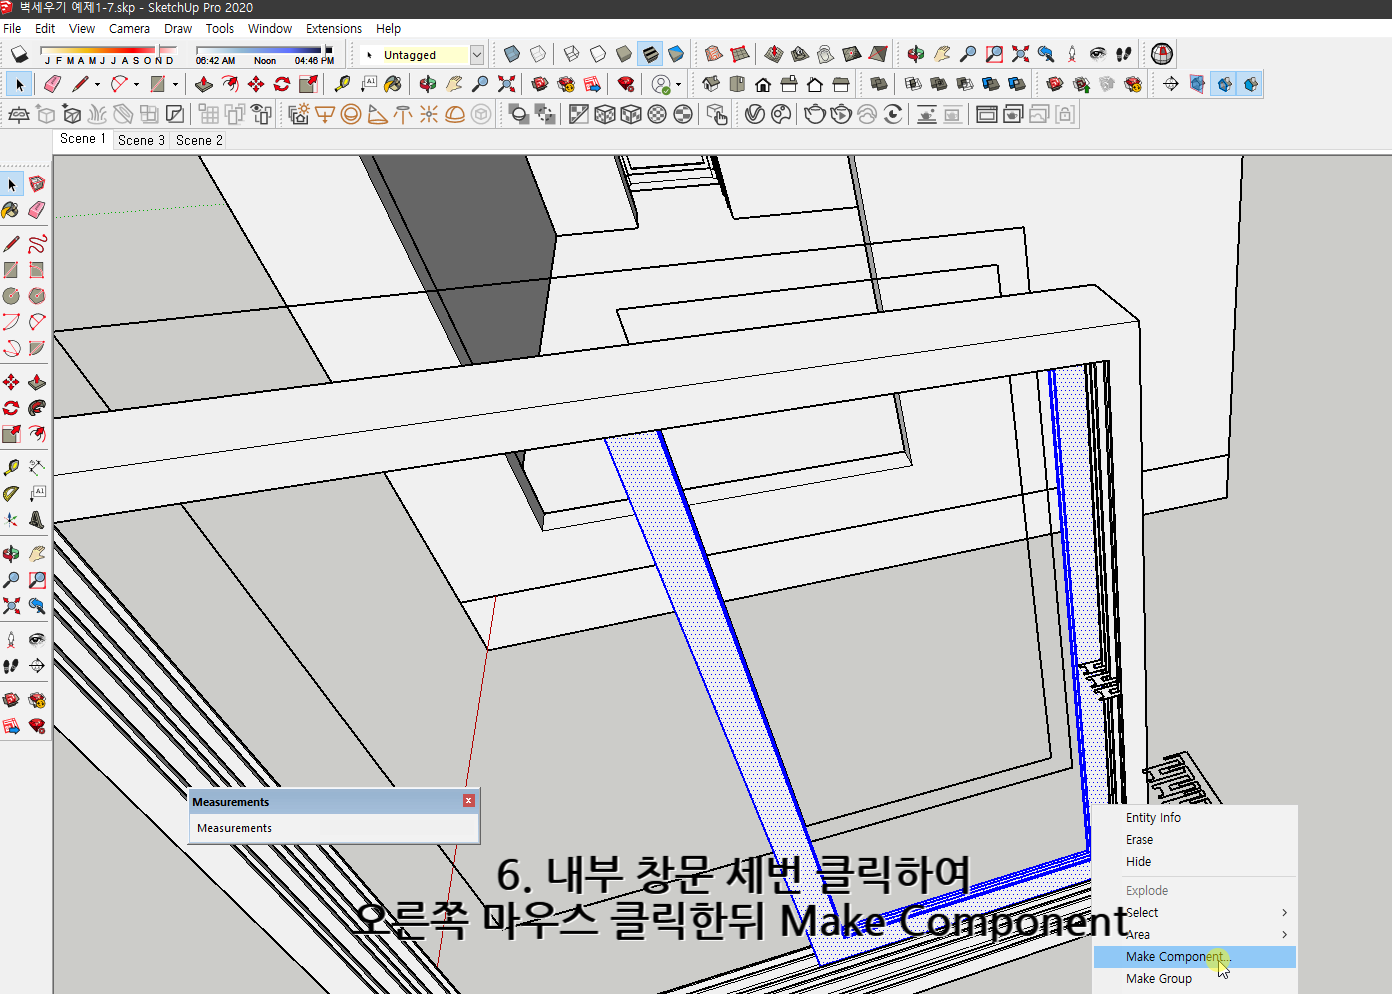Switch to the Scene 2 tab
The height and width of the screenshot is (994, 1392).
(x=198, y=140)
